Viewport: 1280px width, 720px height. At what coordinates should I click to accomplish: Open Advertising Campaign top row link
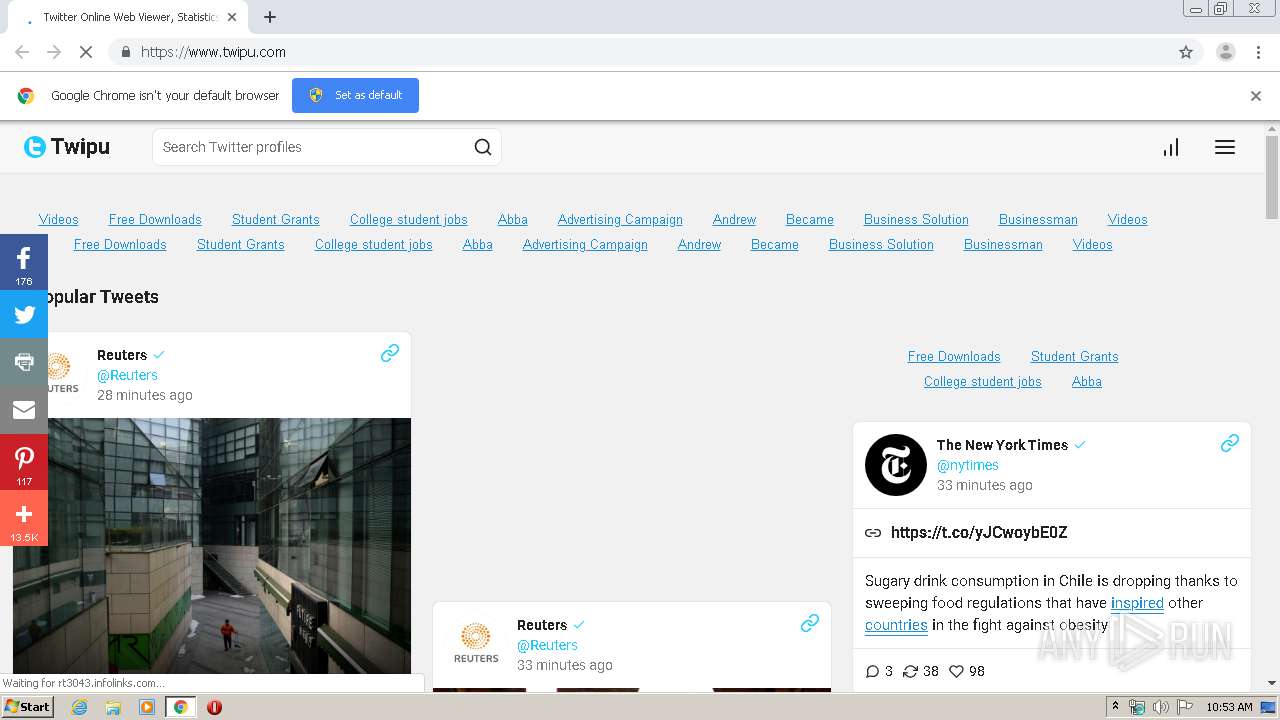click(x=620, y=219)
